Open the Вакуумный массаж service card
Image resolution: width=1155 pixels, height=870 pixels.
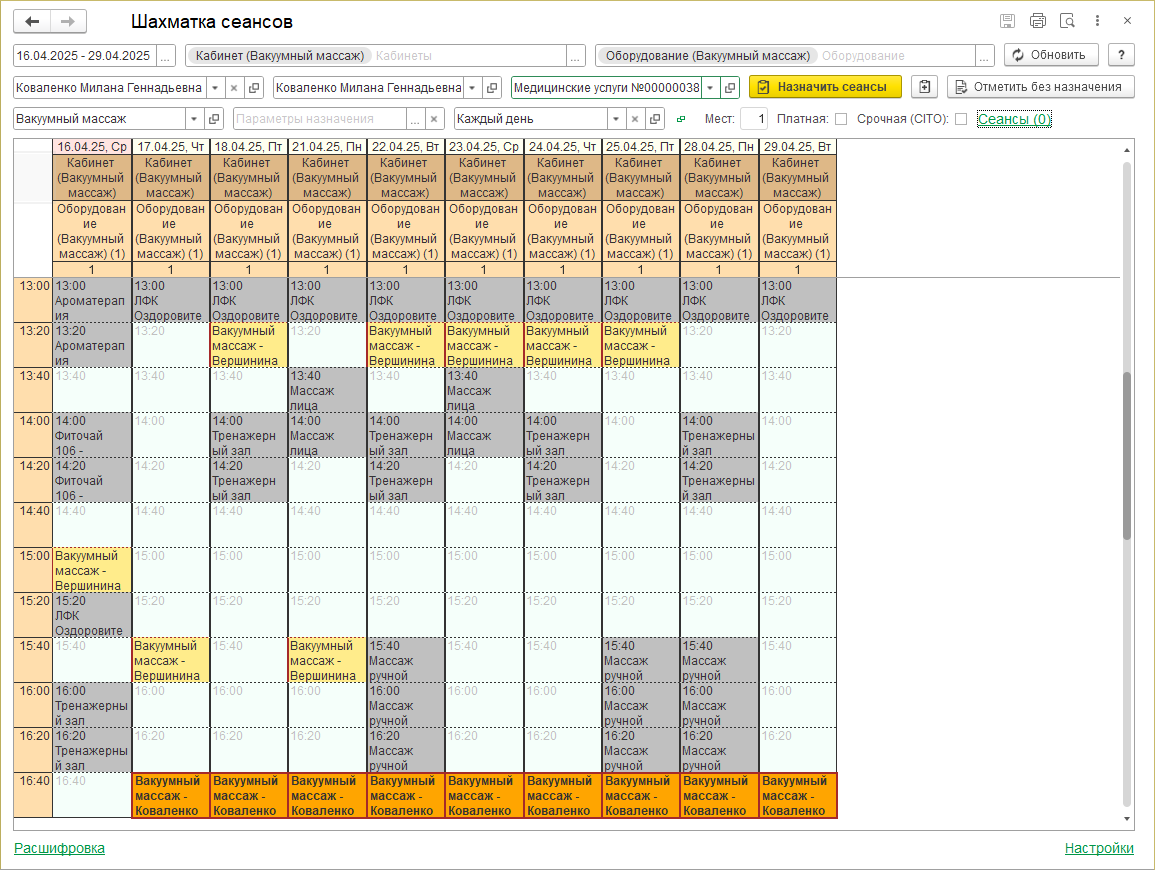(x=214, y=119)
